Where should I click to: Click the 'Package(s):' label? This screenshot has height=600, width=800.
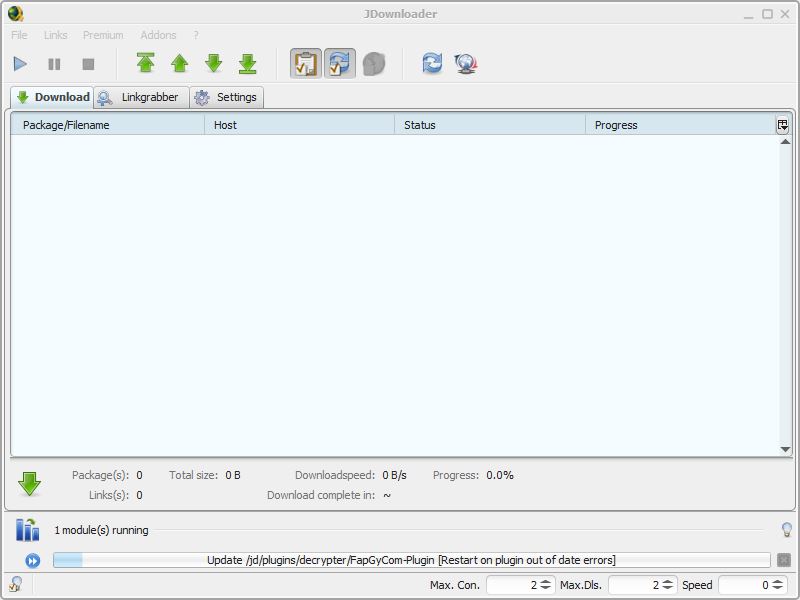tap(101, 476)
